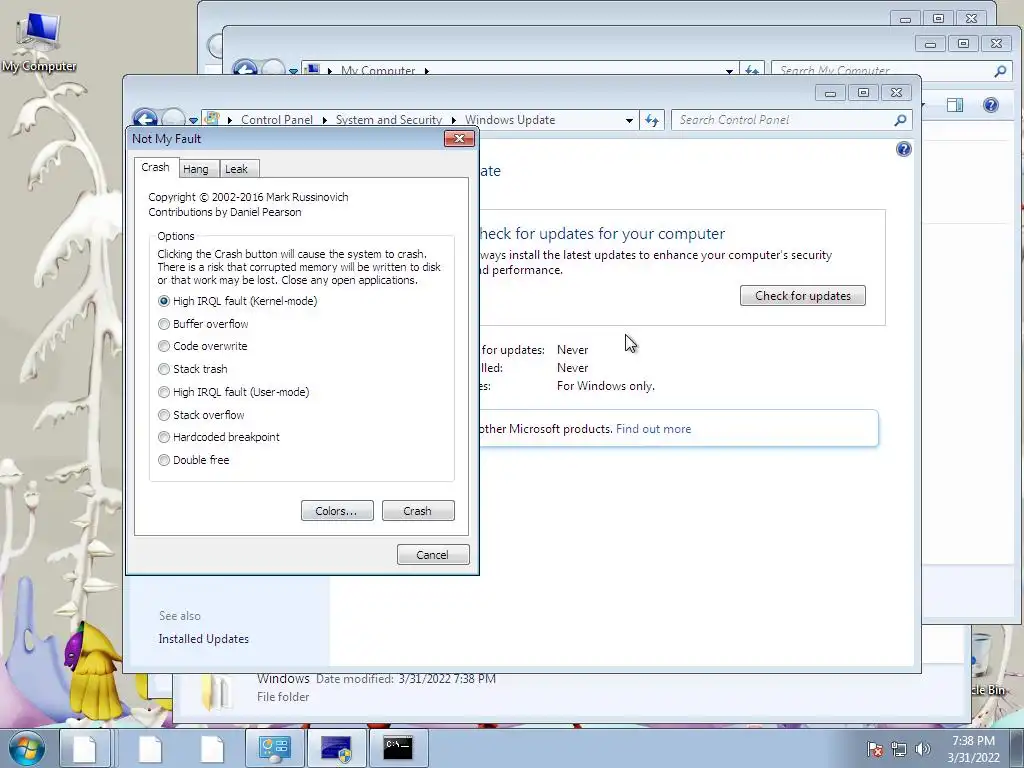Expand arrow after Control Panel breadcrumb

tap(325, 121)
